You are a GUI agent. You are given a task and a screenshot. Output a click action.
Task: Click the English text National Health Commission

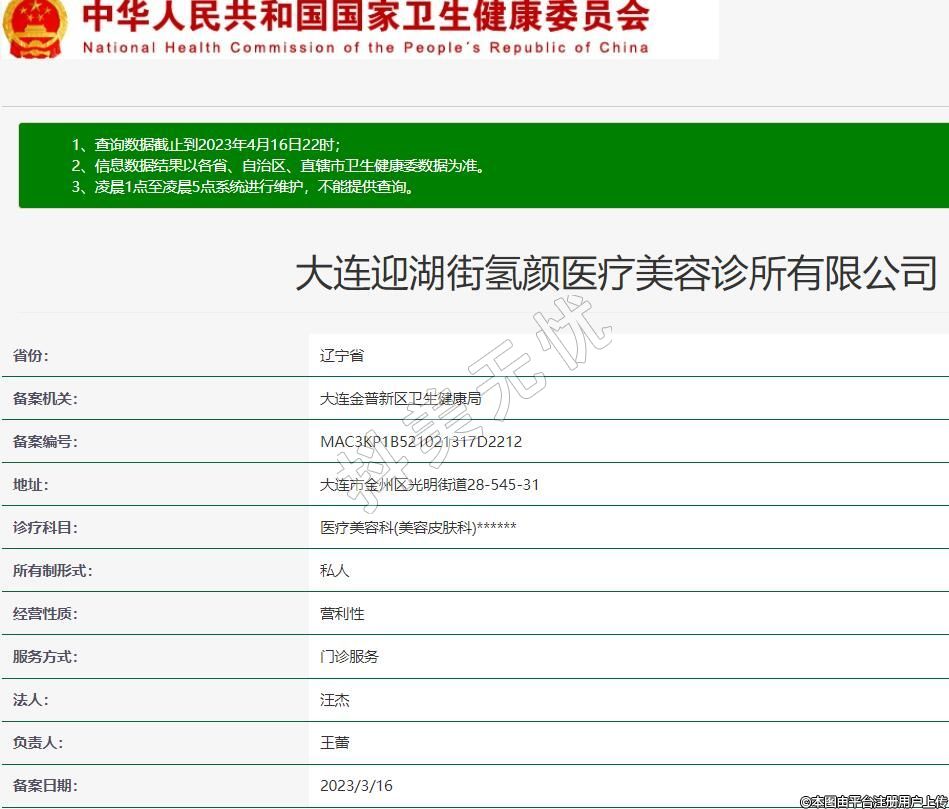[365, 47]
